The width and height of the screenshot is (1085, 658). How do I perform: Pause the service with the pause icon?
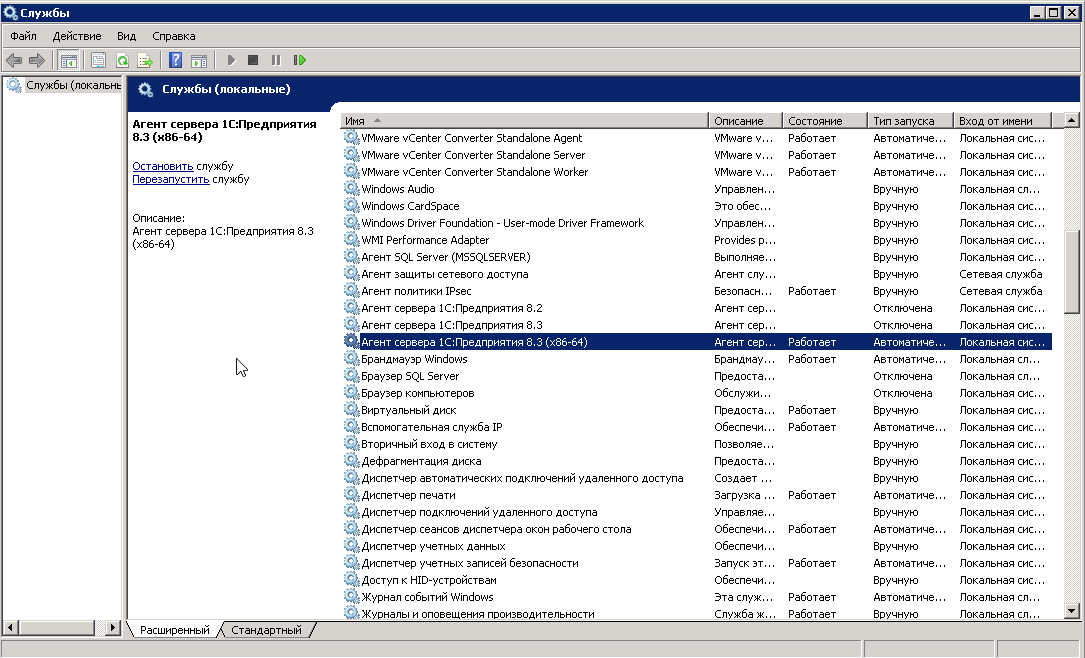pos(276,61)
